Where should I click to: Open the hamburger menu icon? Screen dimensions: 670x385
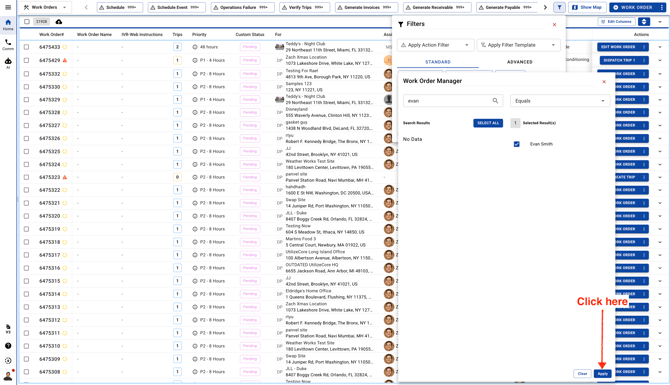tap(8, 7)
